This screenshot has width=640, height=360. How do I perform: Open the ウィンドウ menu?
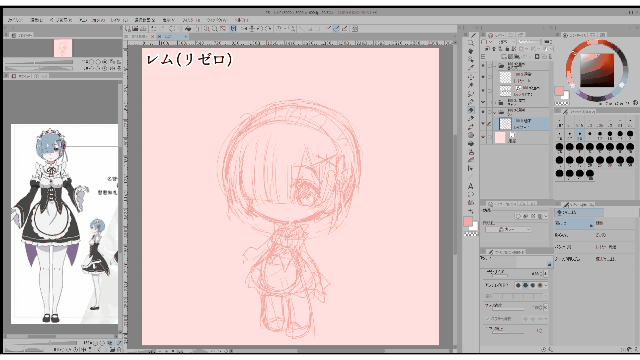pos(217,20)
